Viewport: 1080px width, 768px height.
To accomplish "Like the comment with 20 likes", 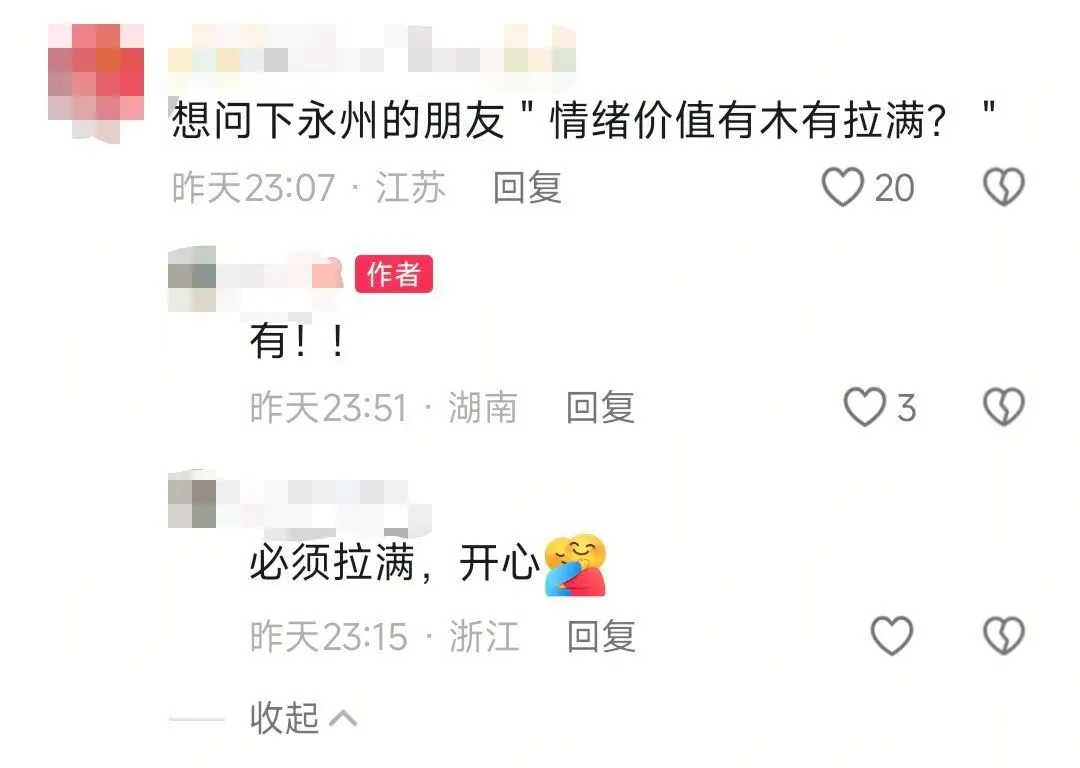I will [x=842, y=187].
